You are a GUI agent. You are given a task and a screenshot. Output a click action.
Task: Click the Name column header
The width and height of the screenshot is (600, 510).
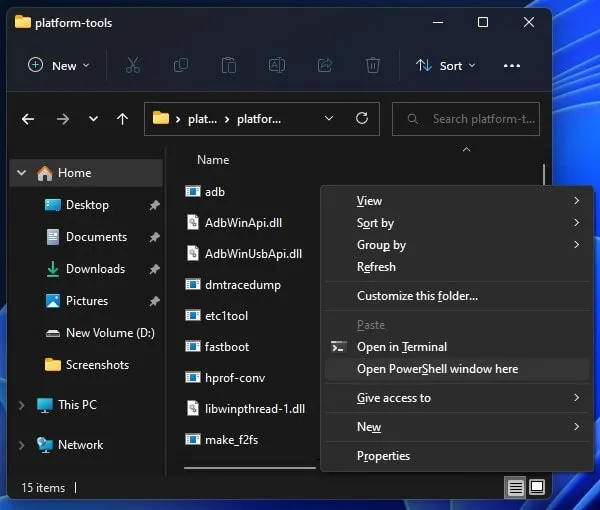coord(213,160)
